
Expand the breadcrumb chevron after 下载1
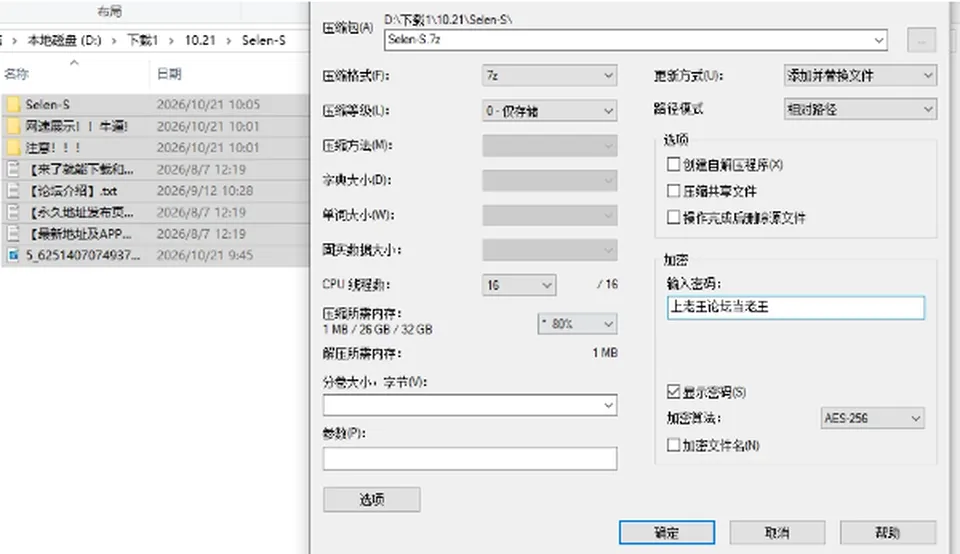pos(171,41)
